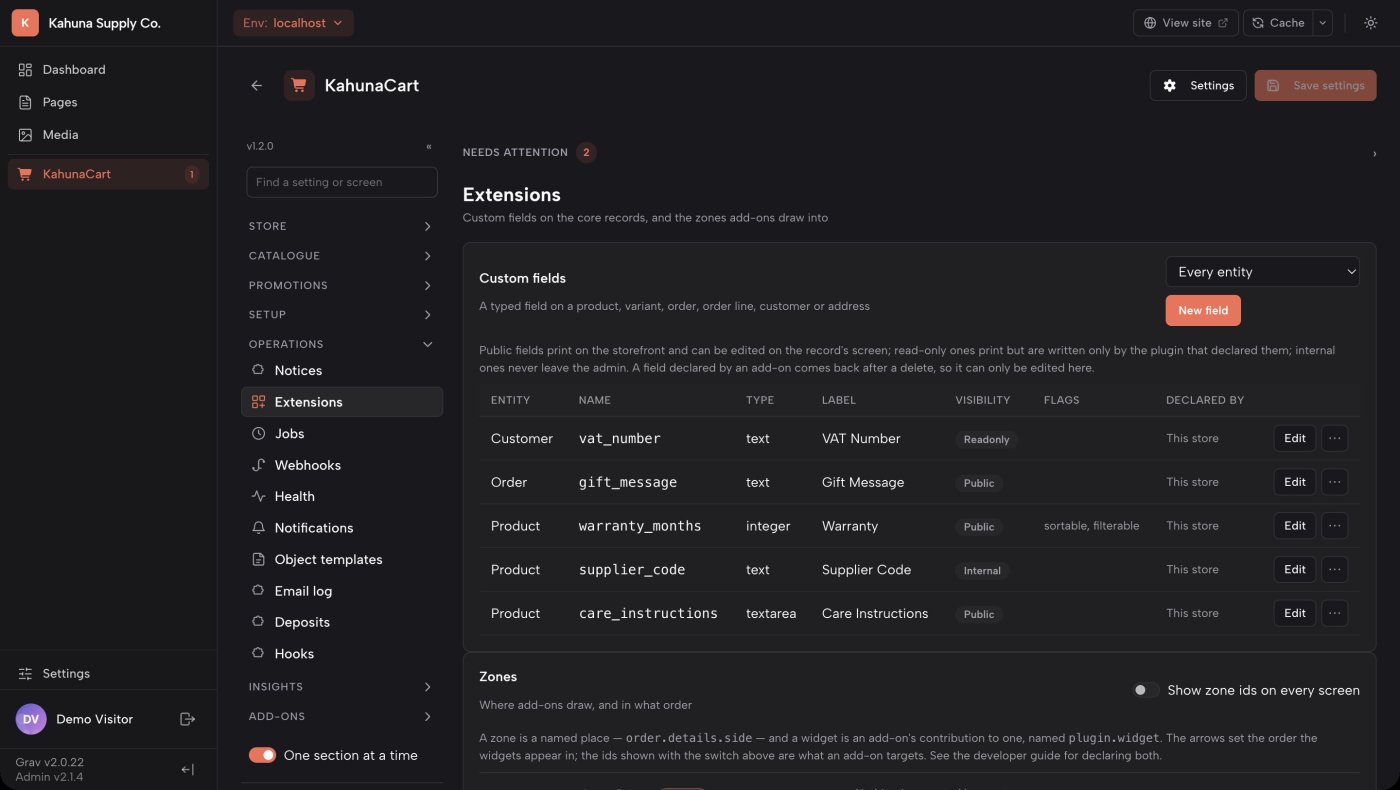This screenshot has width=1400, height=790.
Task: Focus the Find a setting or screen field
Action: click(x=342, y=182)
